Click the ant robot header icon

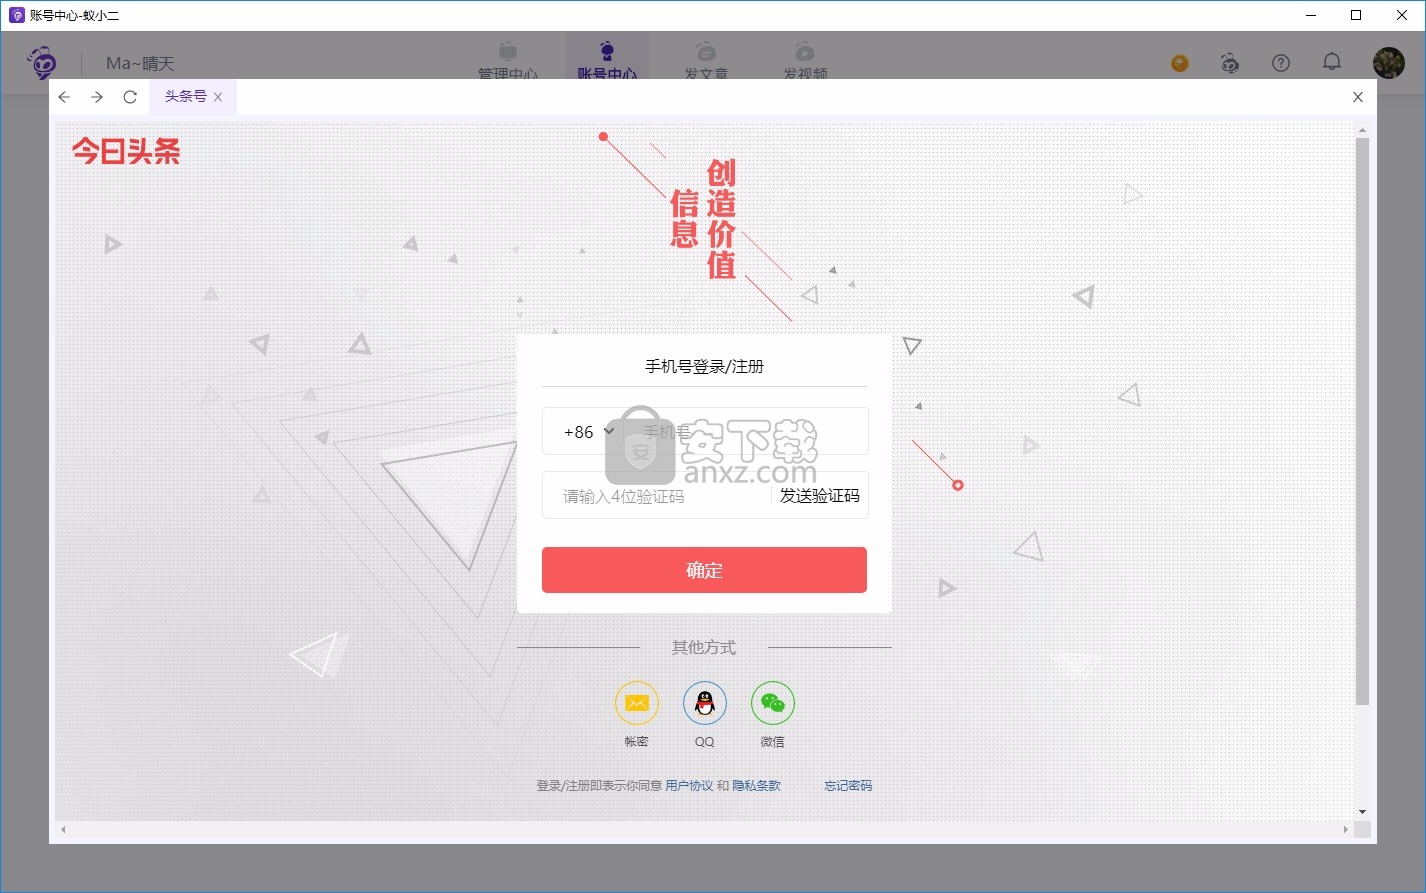tap(1230, 63)
